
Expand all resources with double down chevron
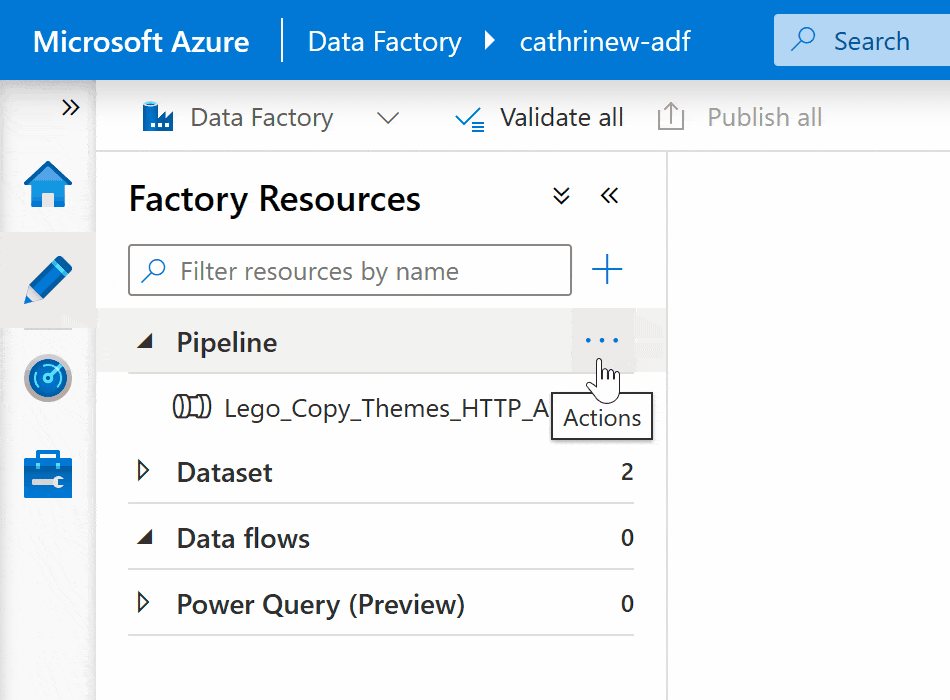tap(562, 196)
